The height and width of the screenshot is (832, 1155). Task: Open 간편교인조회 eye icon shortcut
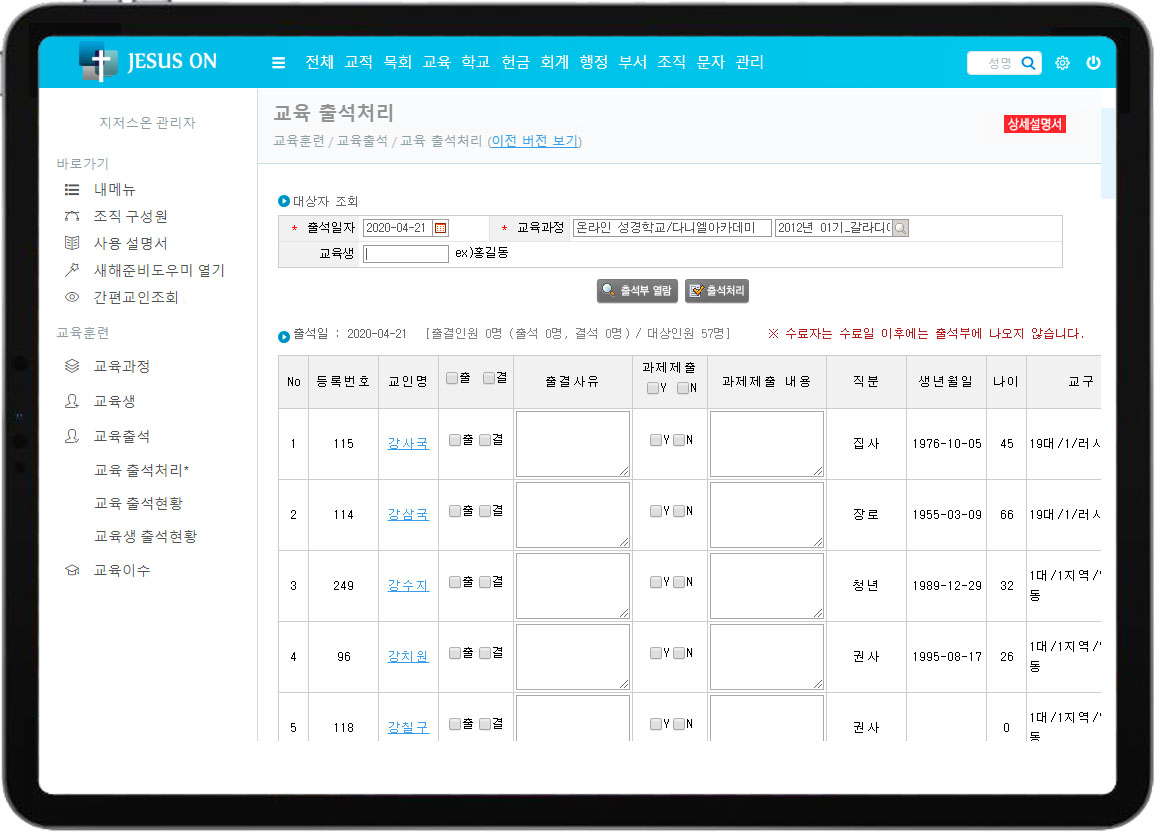(72, 297)
